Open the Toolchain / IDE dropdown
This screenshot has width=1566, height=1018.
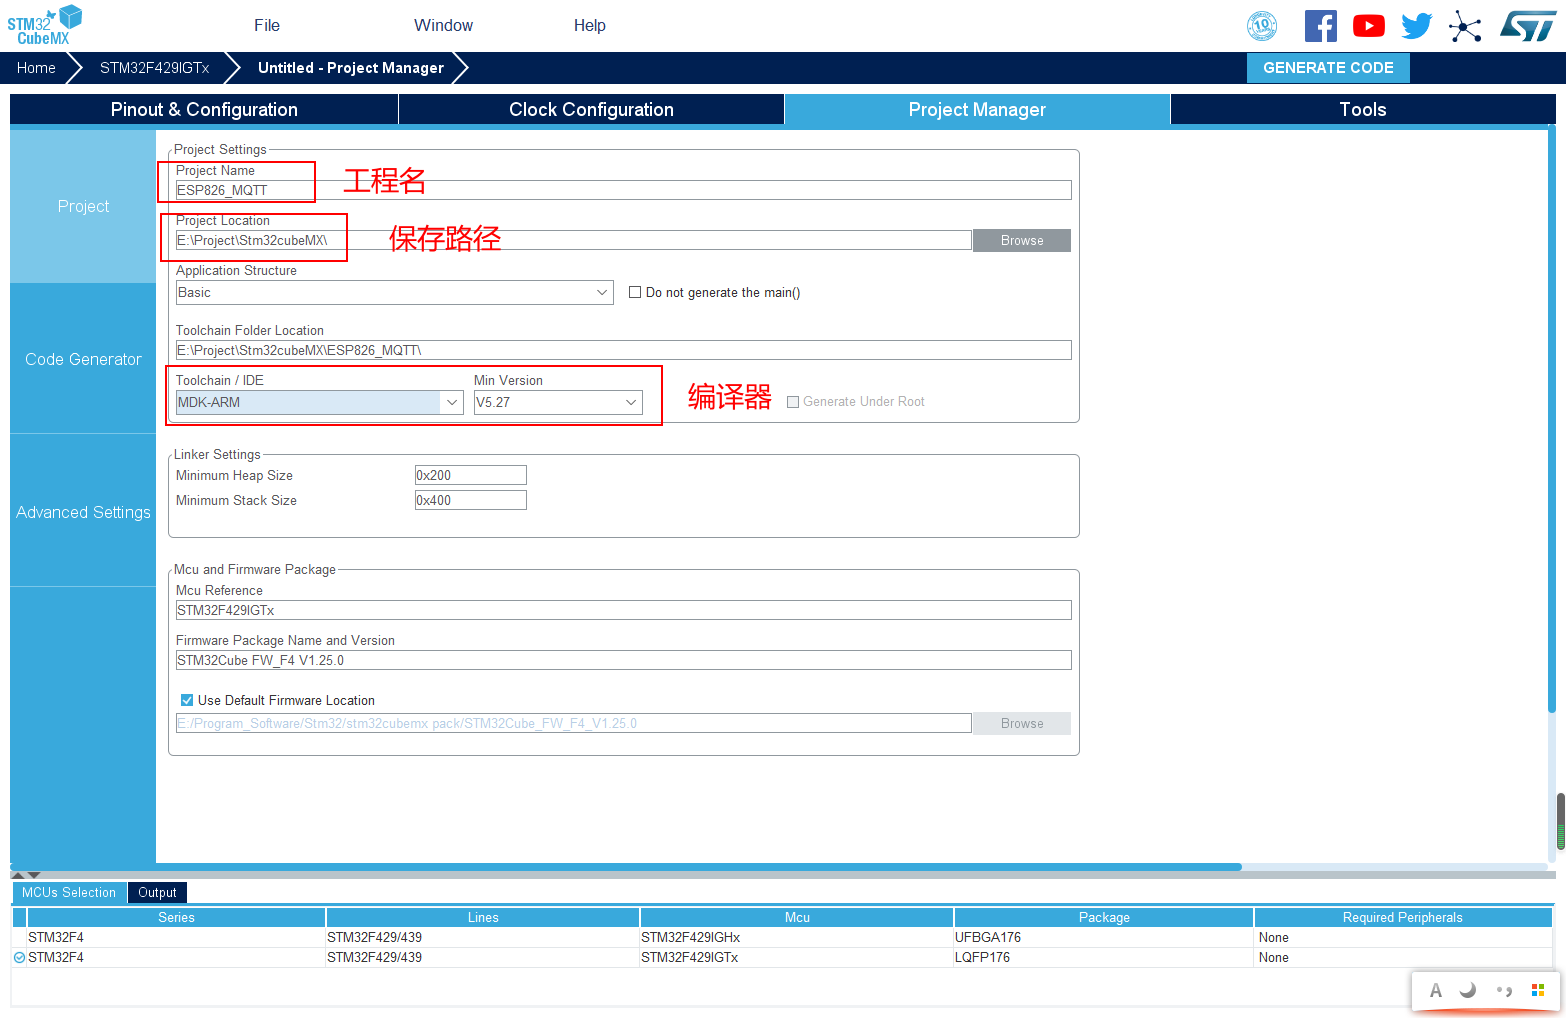[x=320, y=402]
